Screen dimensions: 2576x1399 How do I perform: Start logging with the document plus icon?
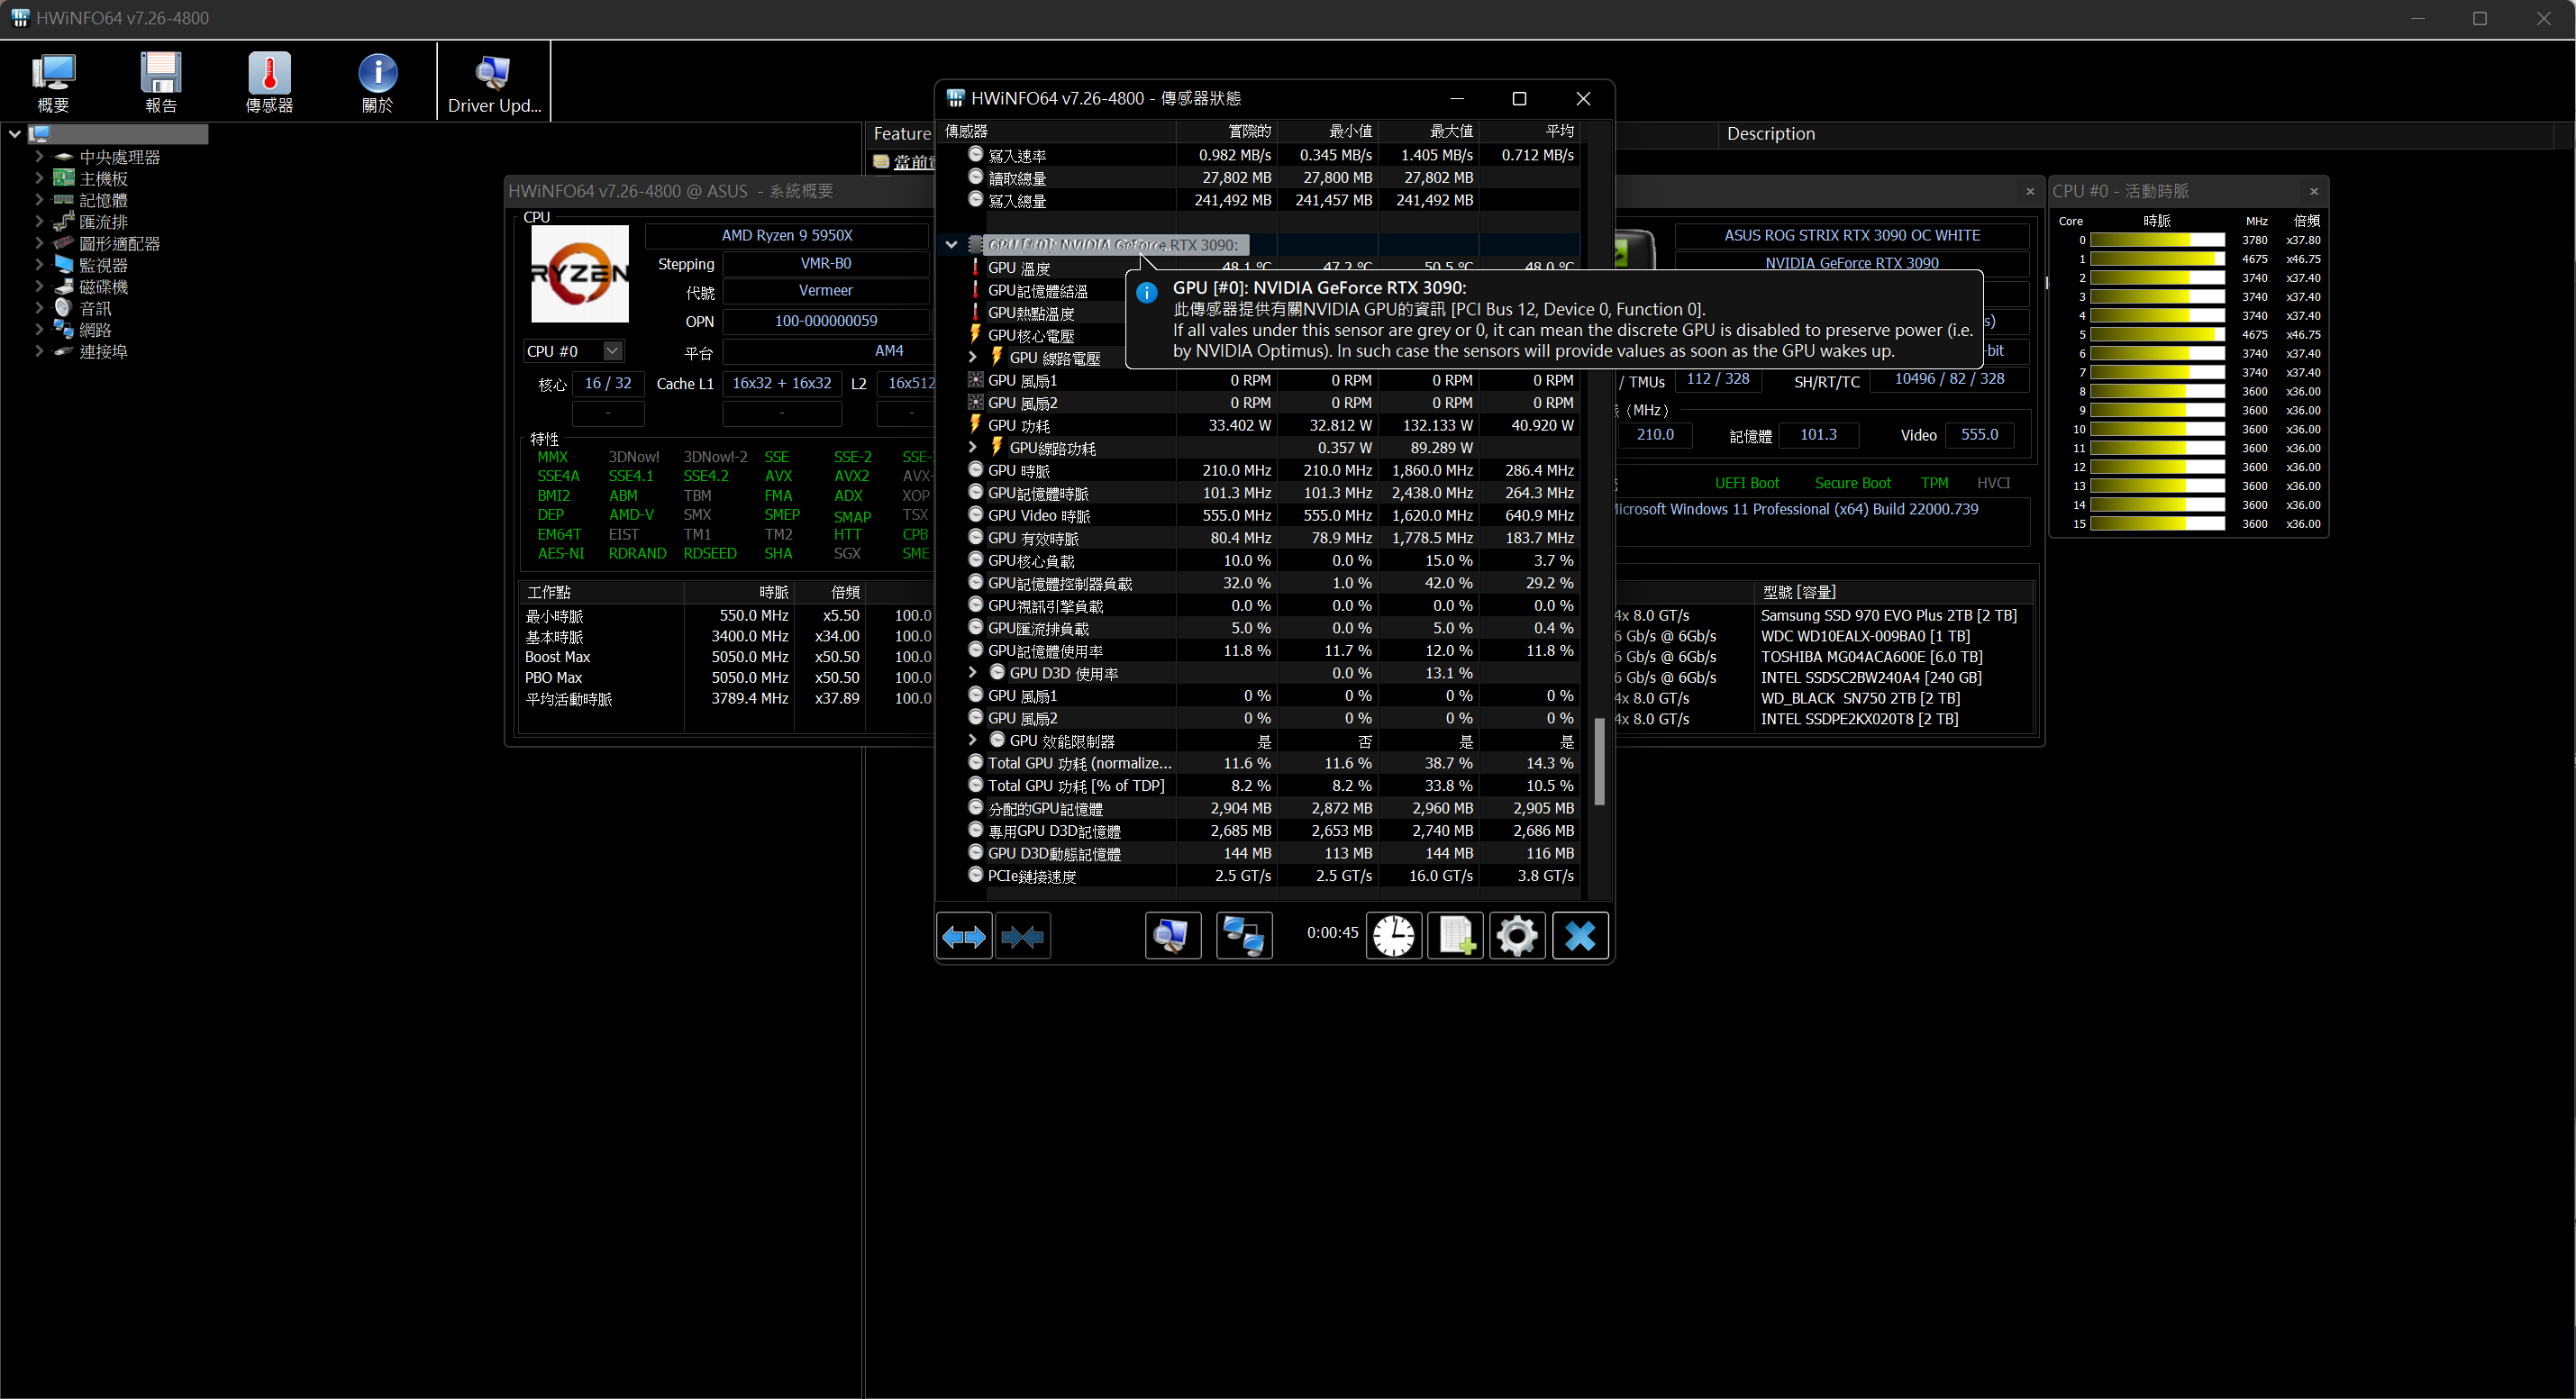point(1455,936)
